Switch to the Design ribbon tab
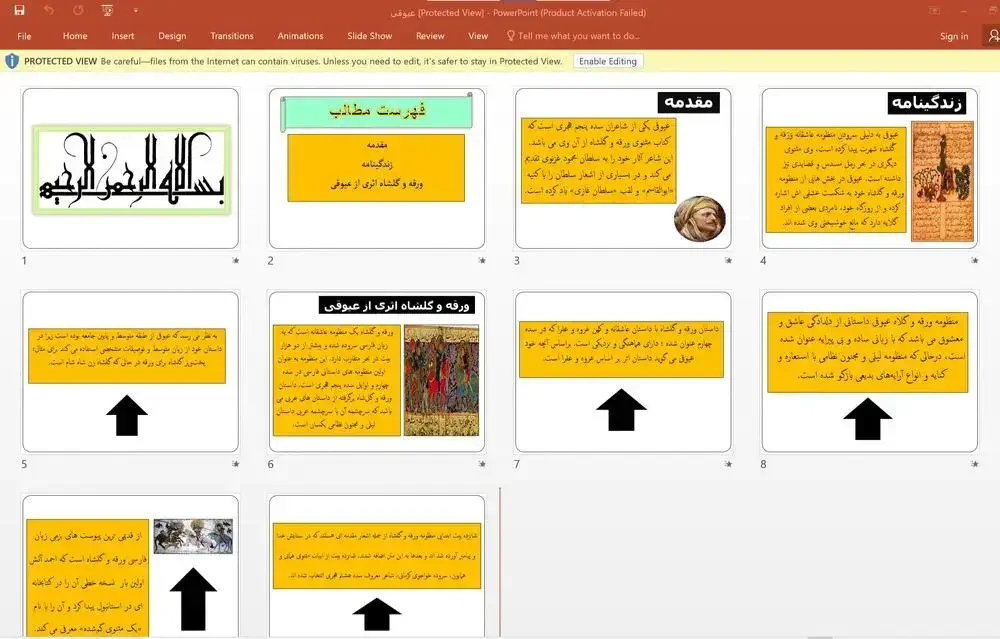This screenshot has width=1000, height=639. [x=171, y=36]
